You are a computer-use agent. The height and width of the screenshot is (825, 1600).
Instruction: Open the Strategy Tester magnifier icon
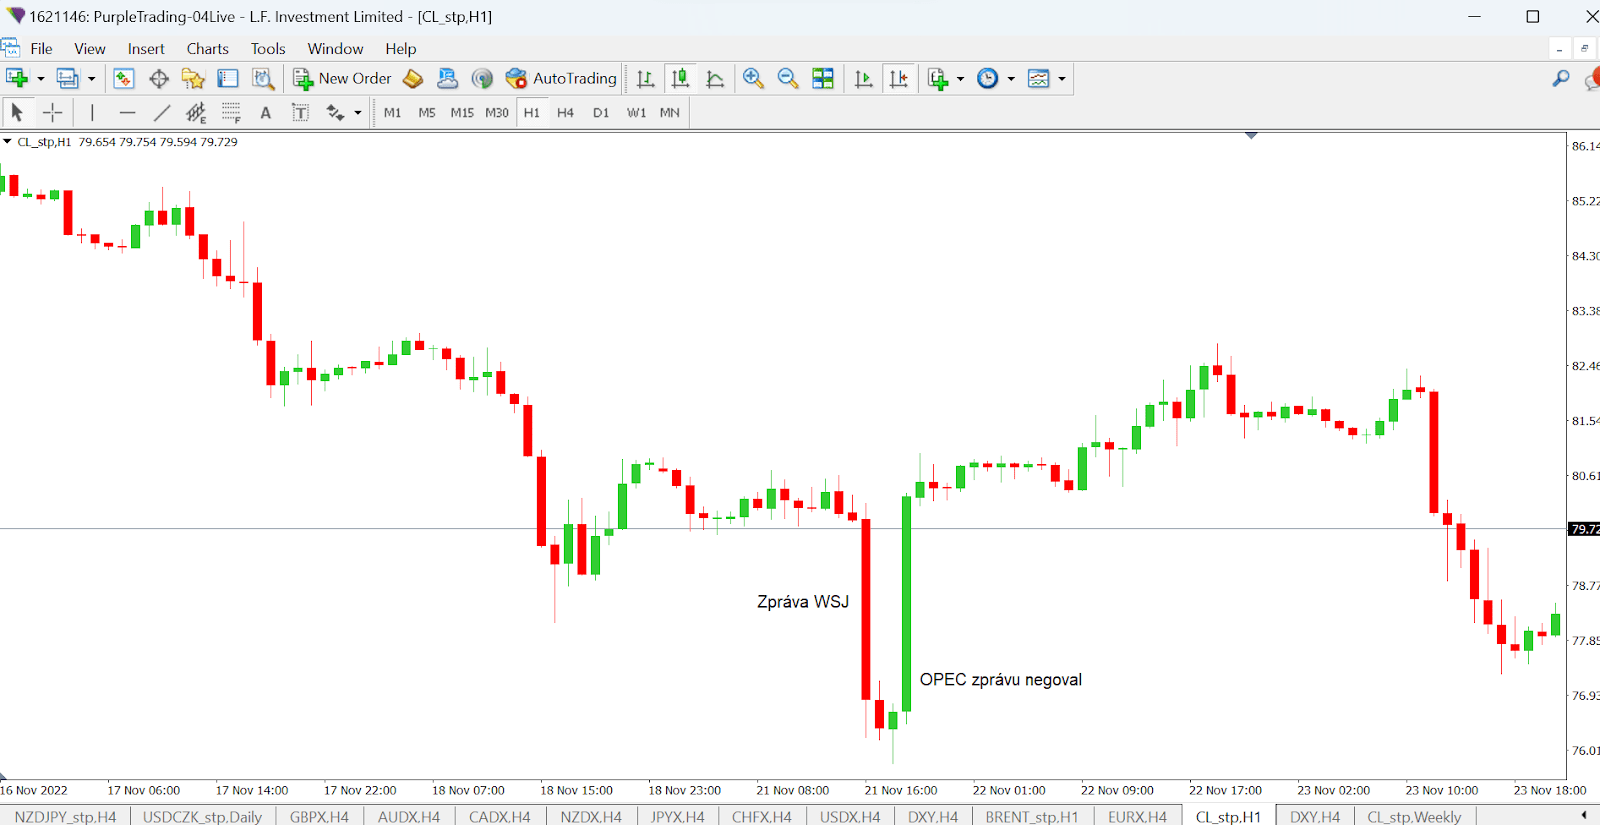click(263, 79)
